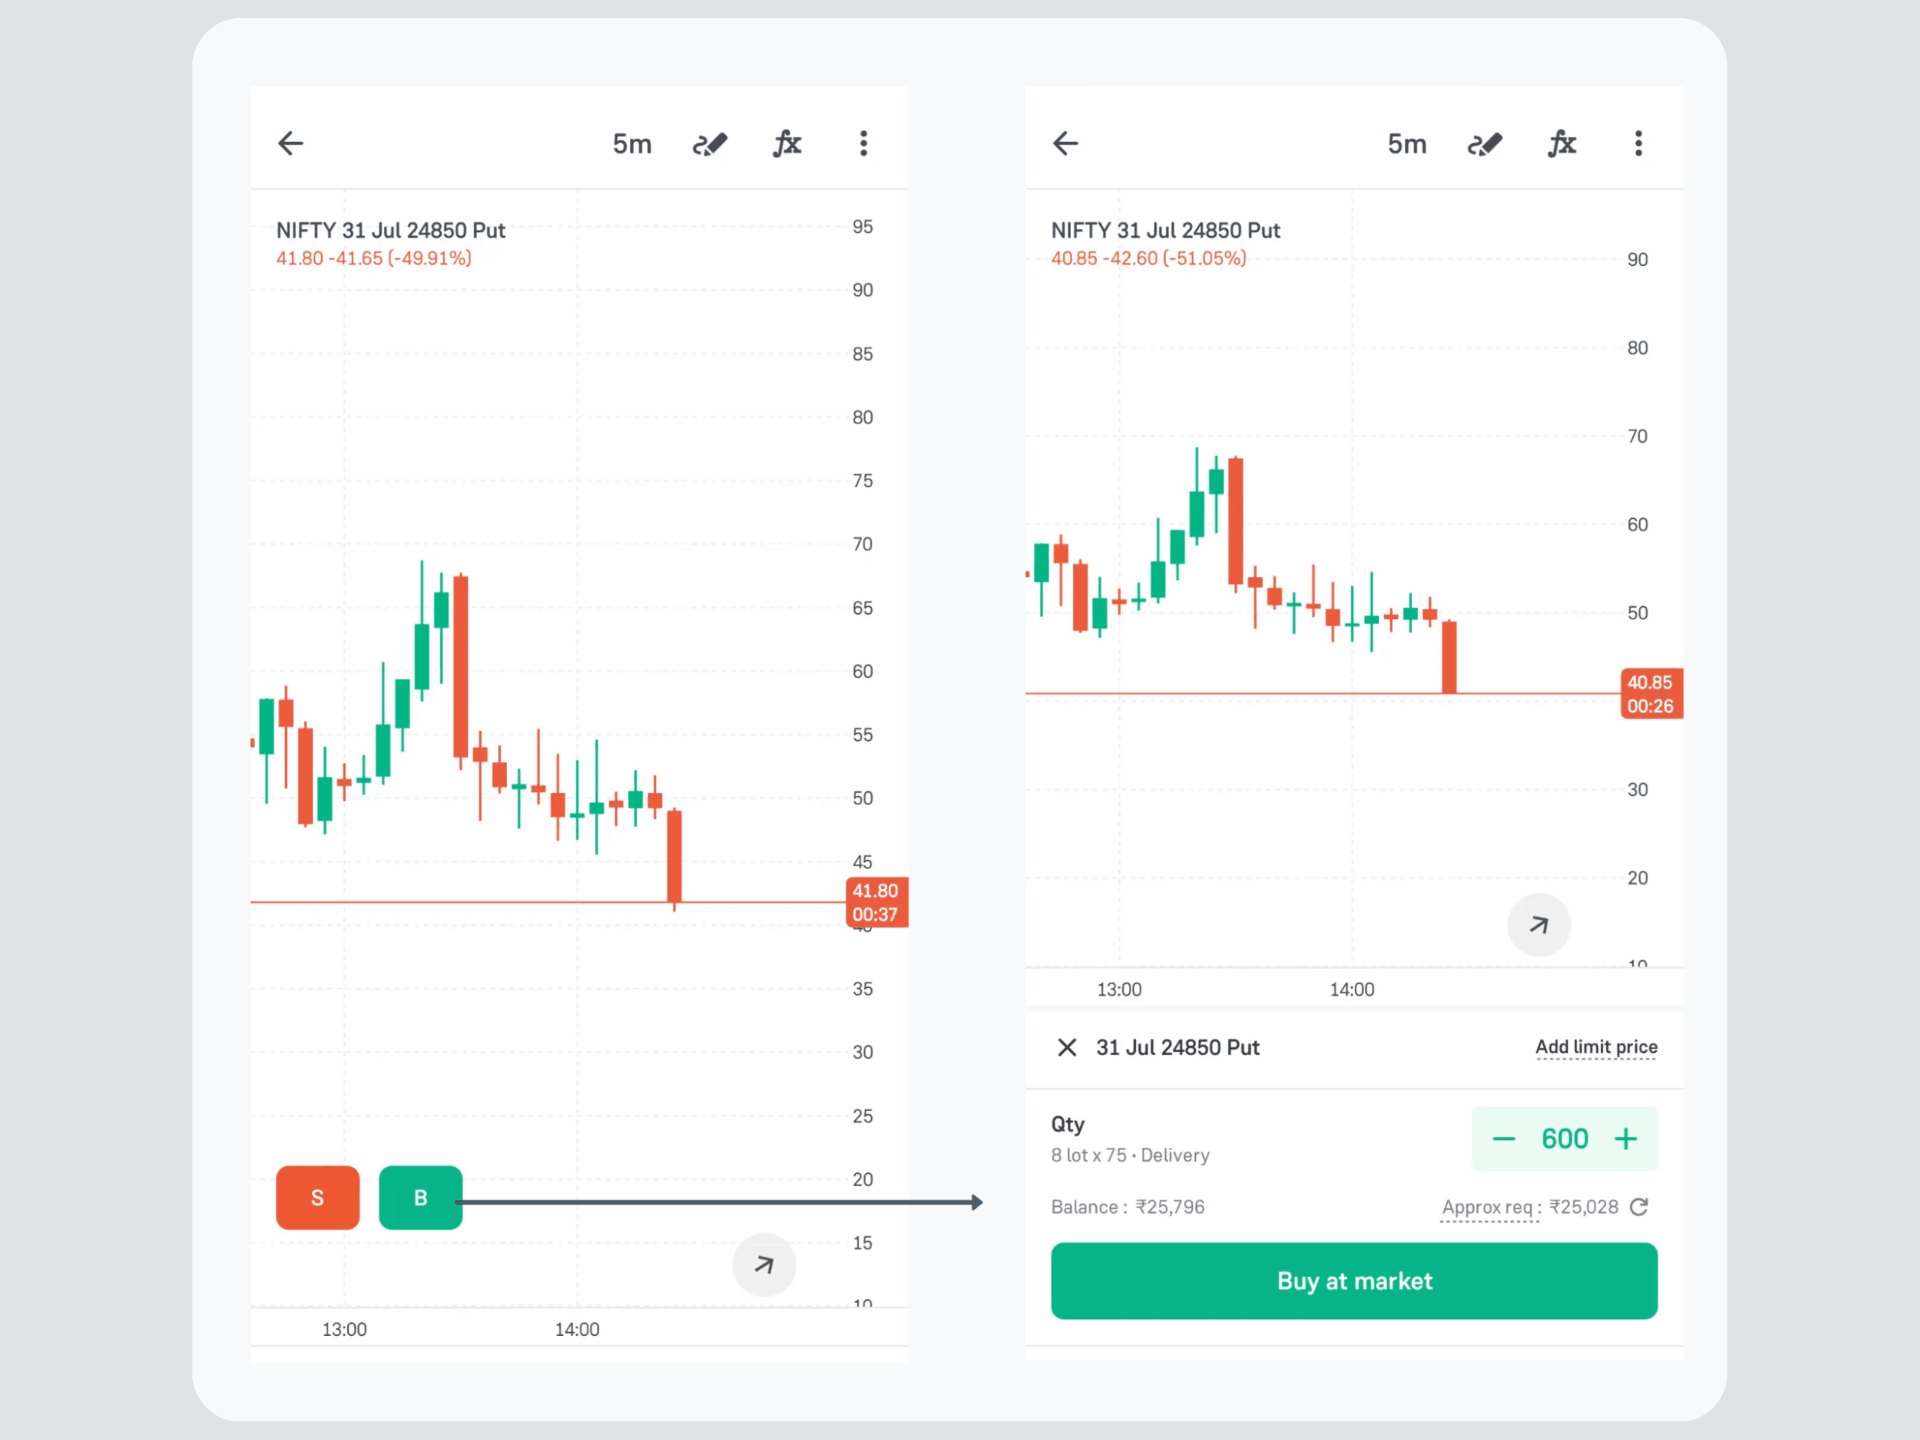Change 5m timeframe on left chart
The image size is (1920, 1440).
pos(632,144)
